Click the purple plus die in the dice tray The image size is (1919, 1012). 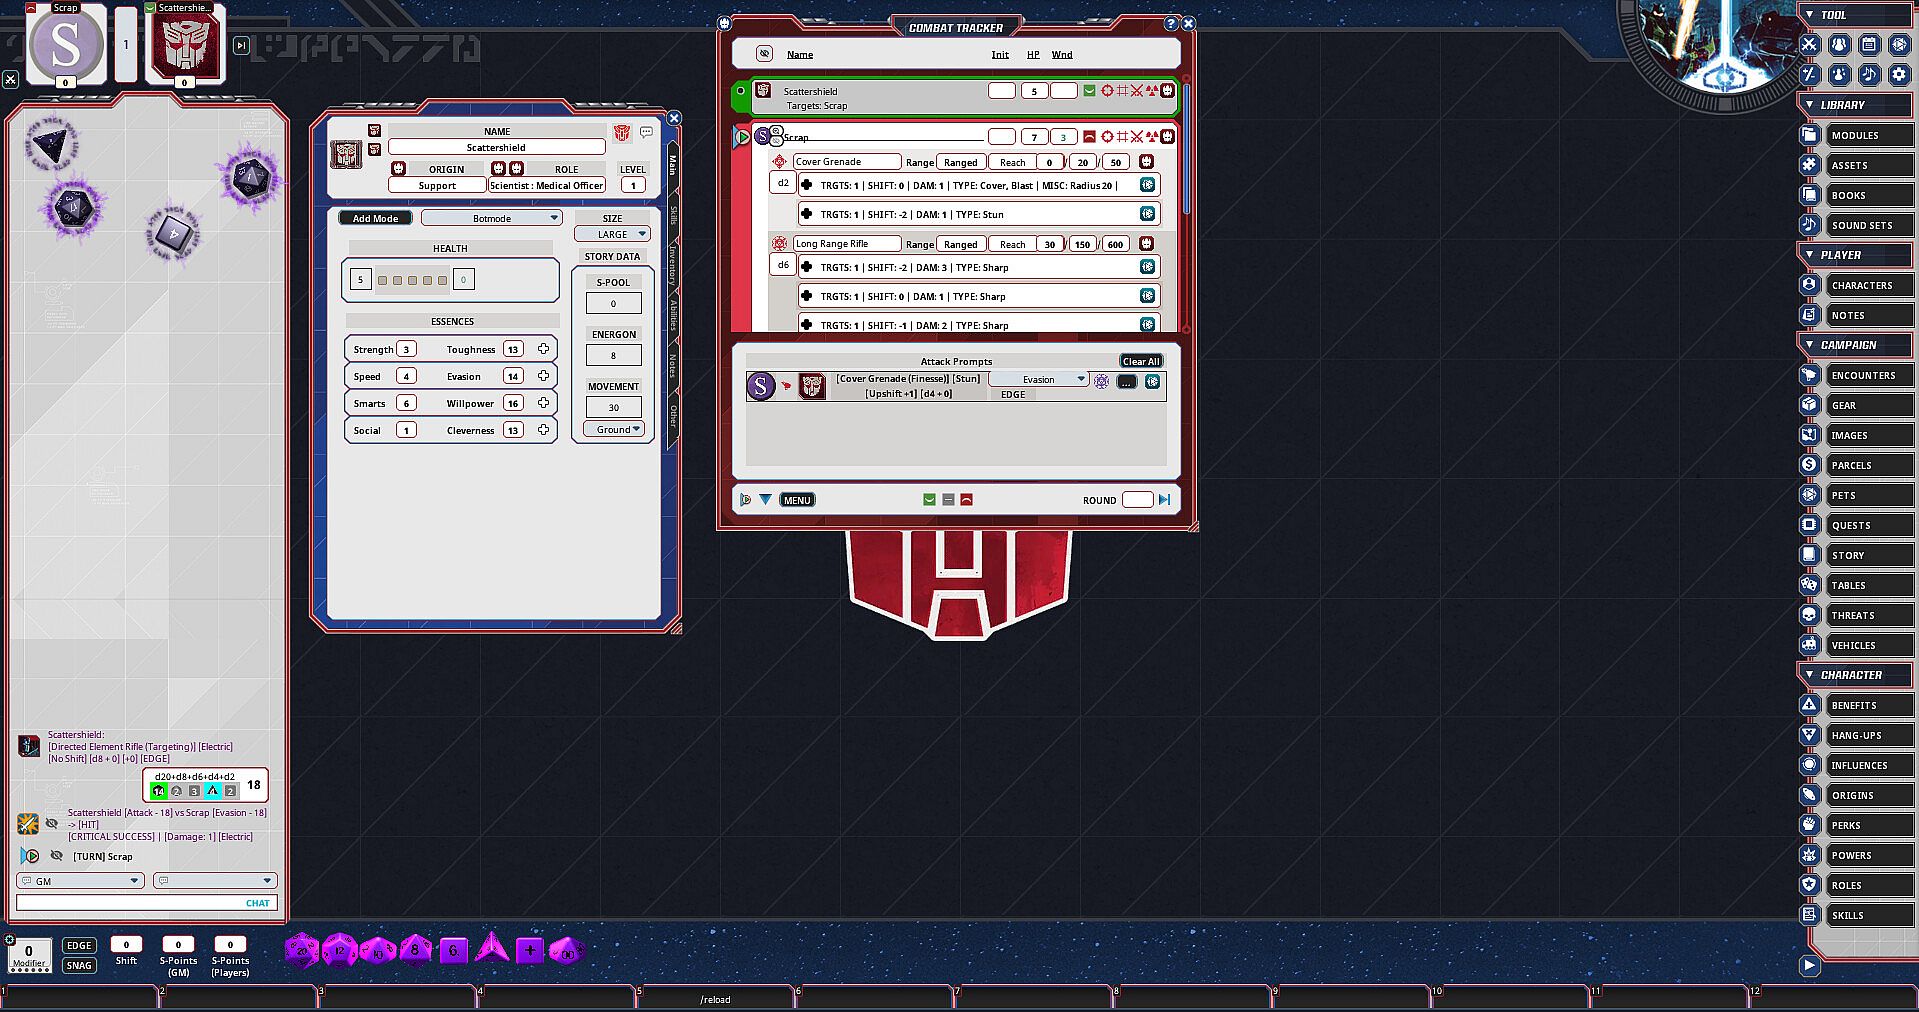coord(529,950)
